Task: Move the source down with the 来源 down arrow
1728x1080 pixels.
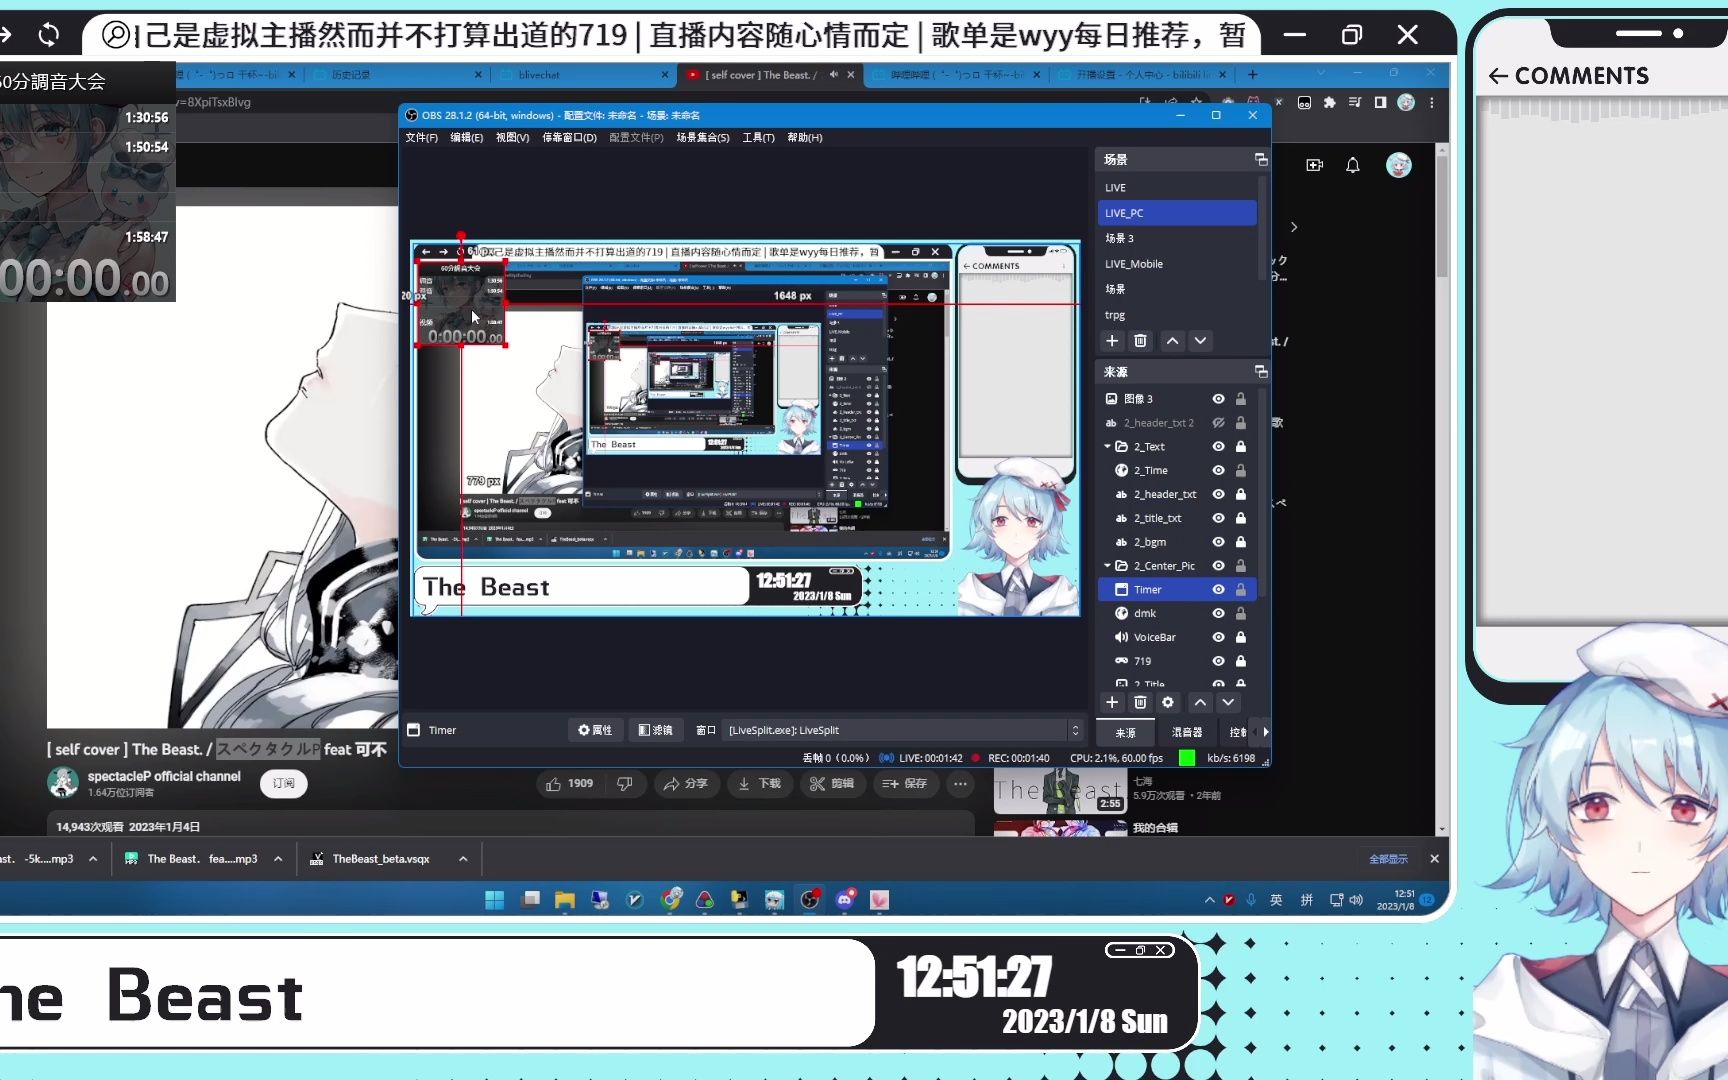Action: pos(1228,702)
